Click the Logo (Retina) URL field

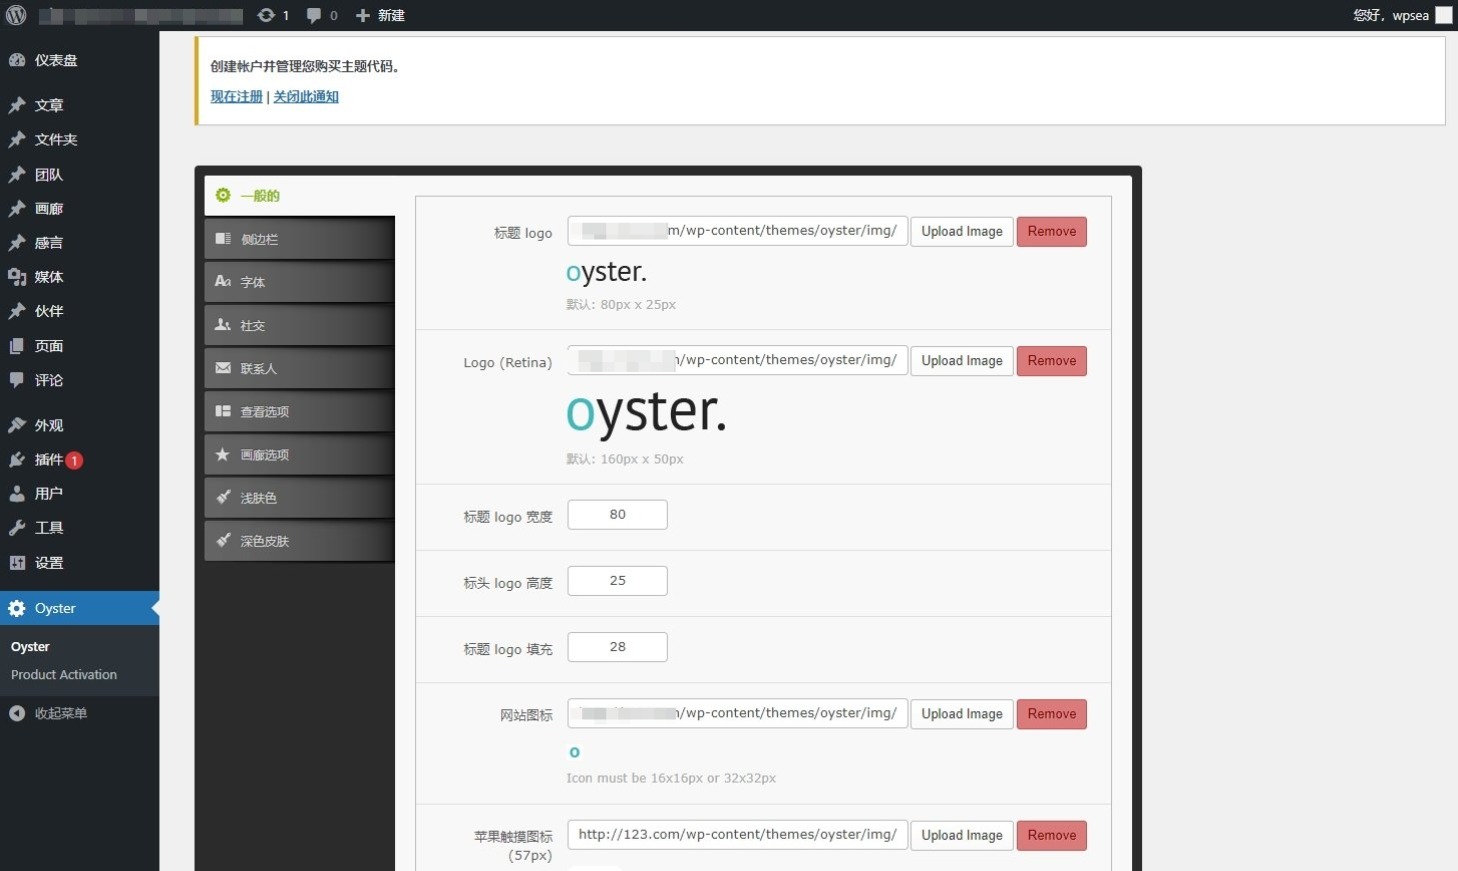point(738,360)
